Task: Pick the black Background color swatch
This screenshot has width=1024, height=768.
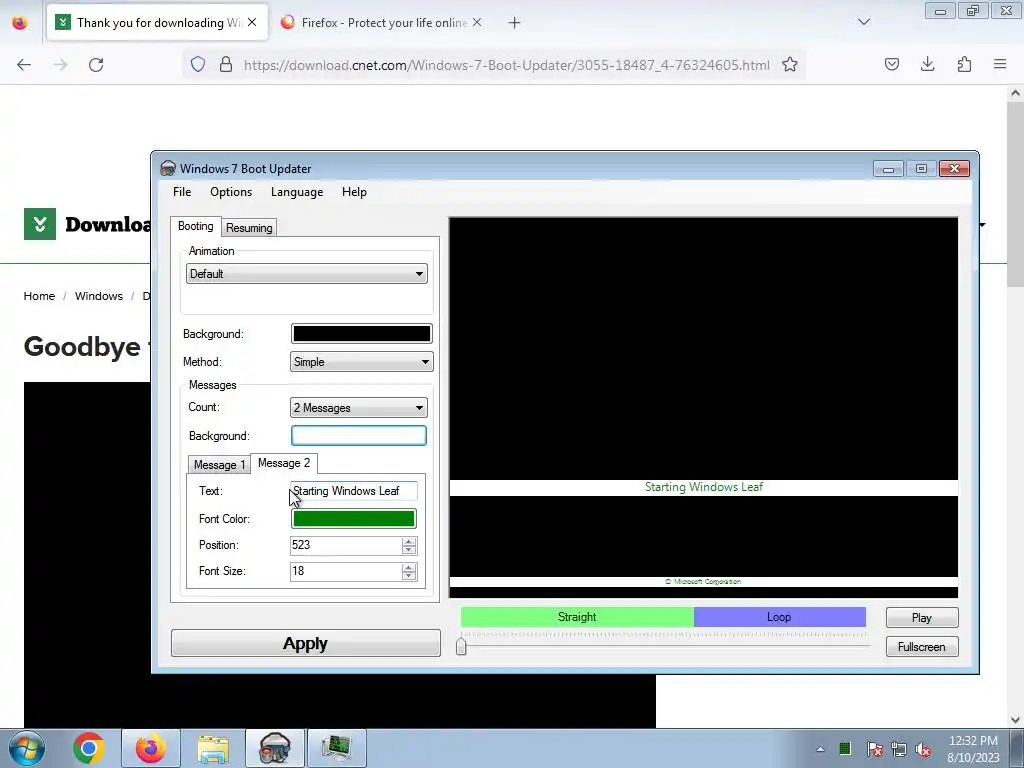Action: 361,334
